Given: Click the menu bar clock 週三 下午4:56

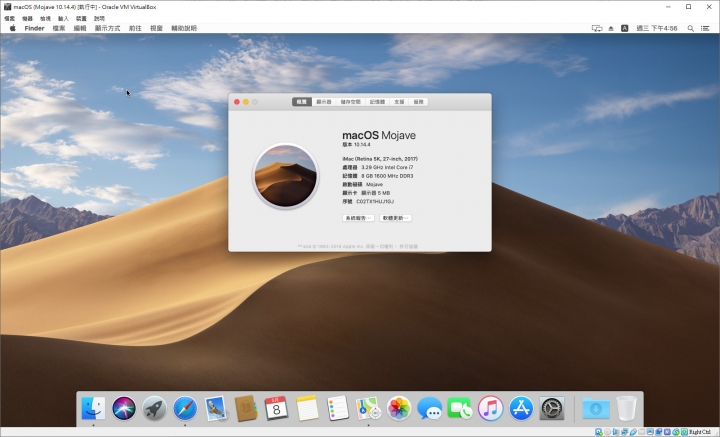Looking at the screenshot, I should tap(657, 28).
